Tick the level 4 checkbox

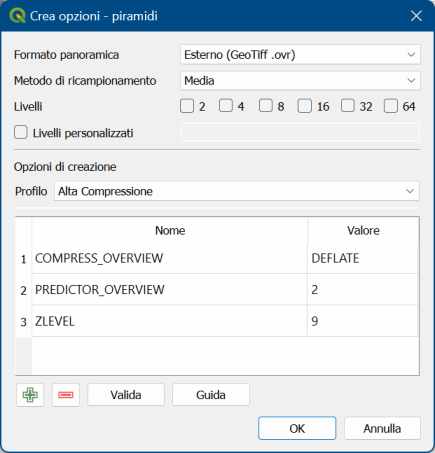click(226, 106)
